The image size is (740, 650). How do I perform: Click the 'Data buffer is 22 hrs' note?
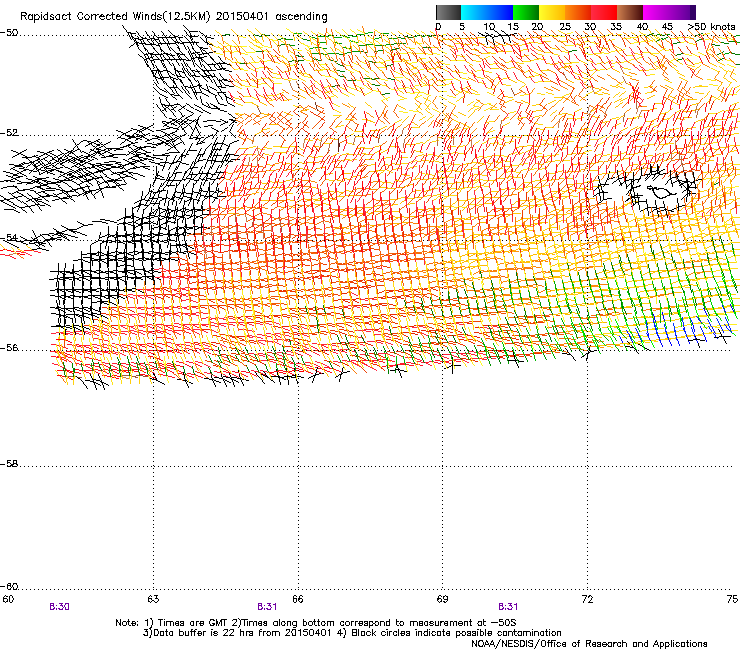[237, 633]
